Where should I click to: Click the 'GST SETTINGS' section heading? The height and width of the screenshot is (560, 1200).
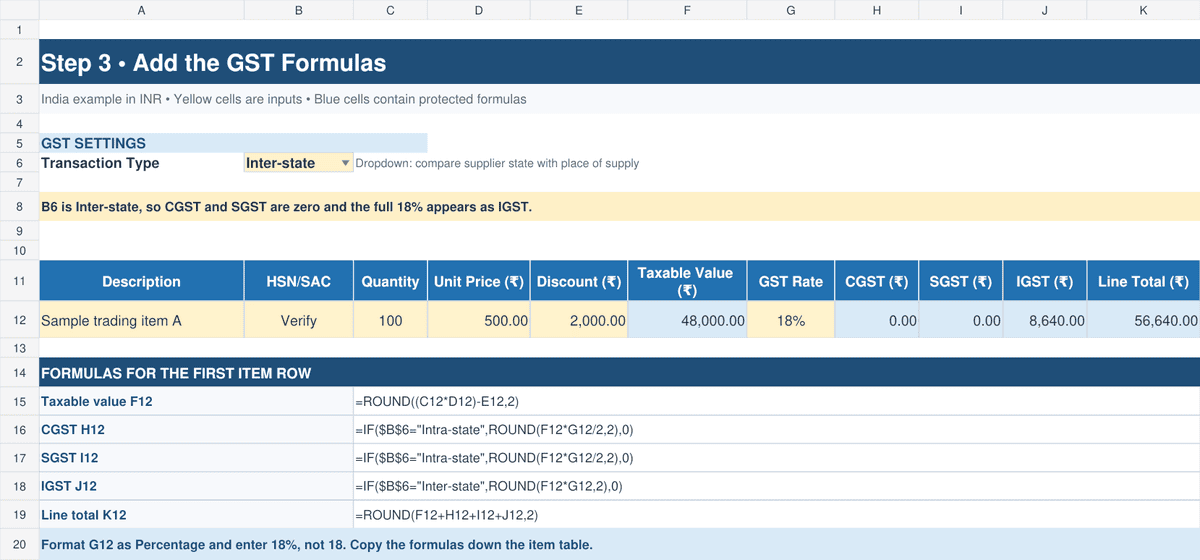point(93,143)
